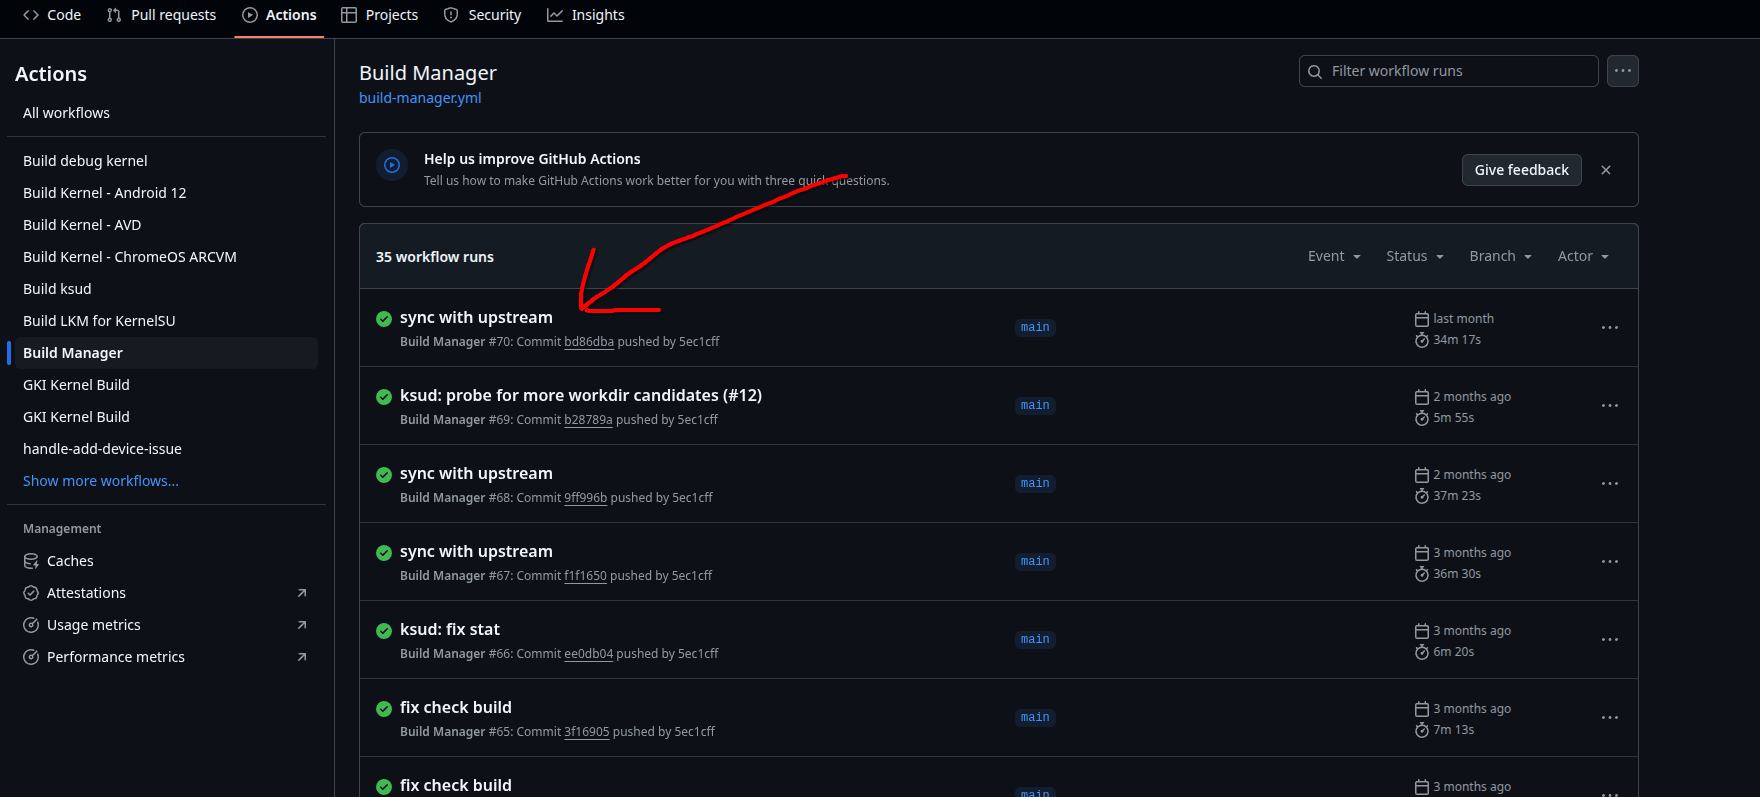Open the Branch filter dropdown
The height and width of the screenshot is (797, 1760).
click(x=1500, y=256)
